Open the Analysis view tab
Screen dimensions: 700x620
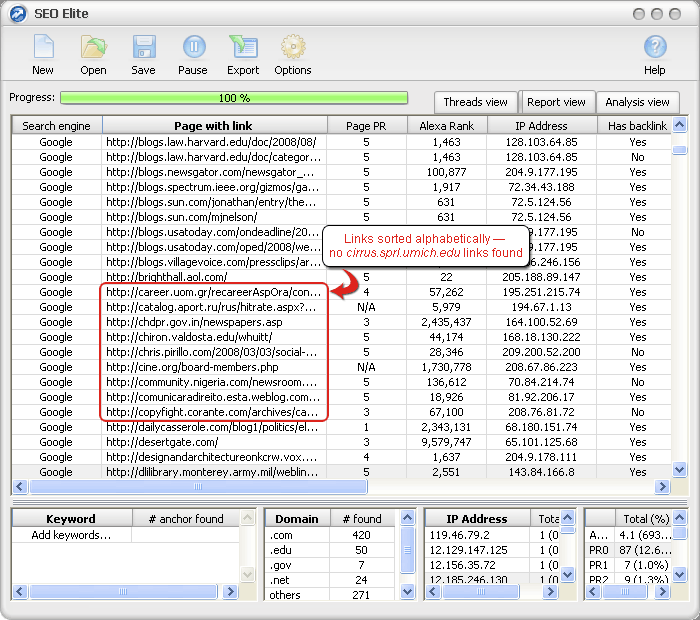[637, 102]
